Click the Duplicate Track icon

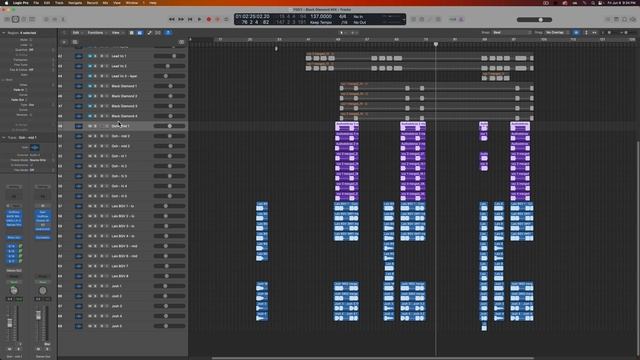75,42
